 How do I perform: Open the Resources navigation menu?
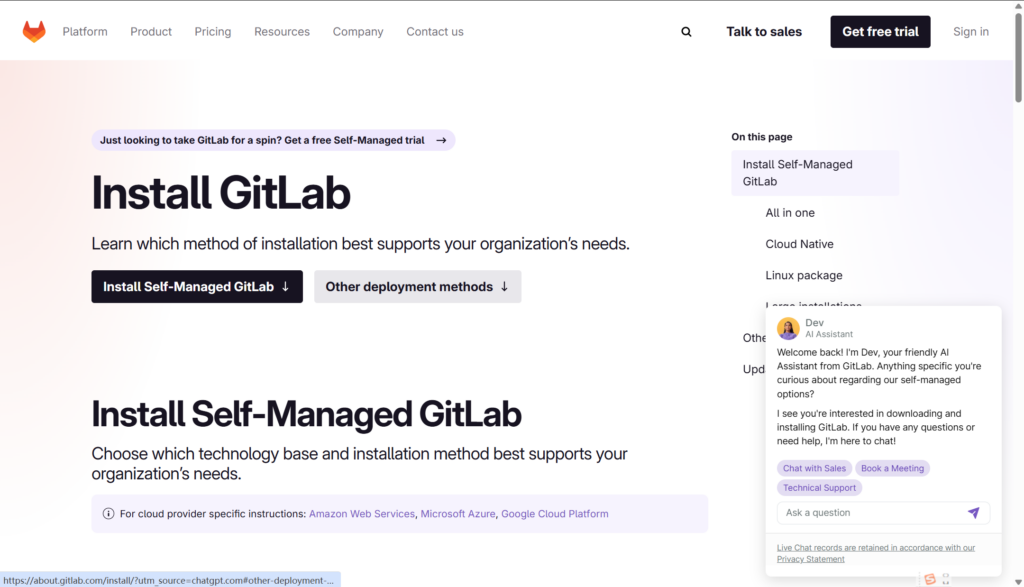point(282,32)
